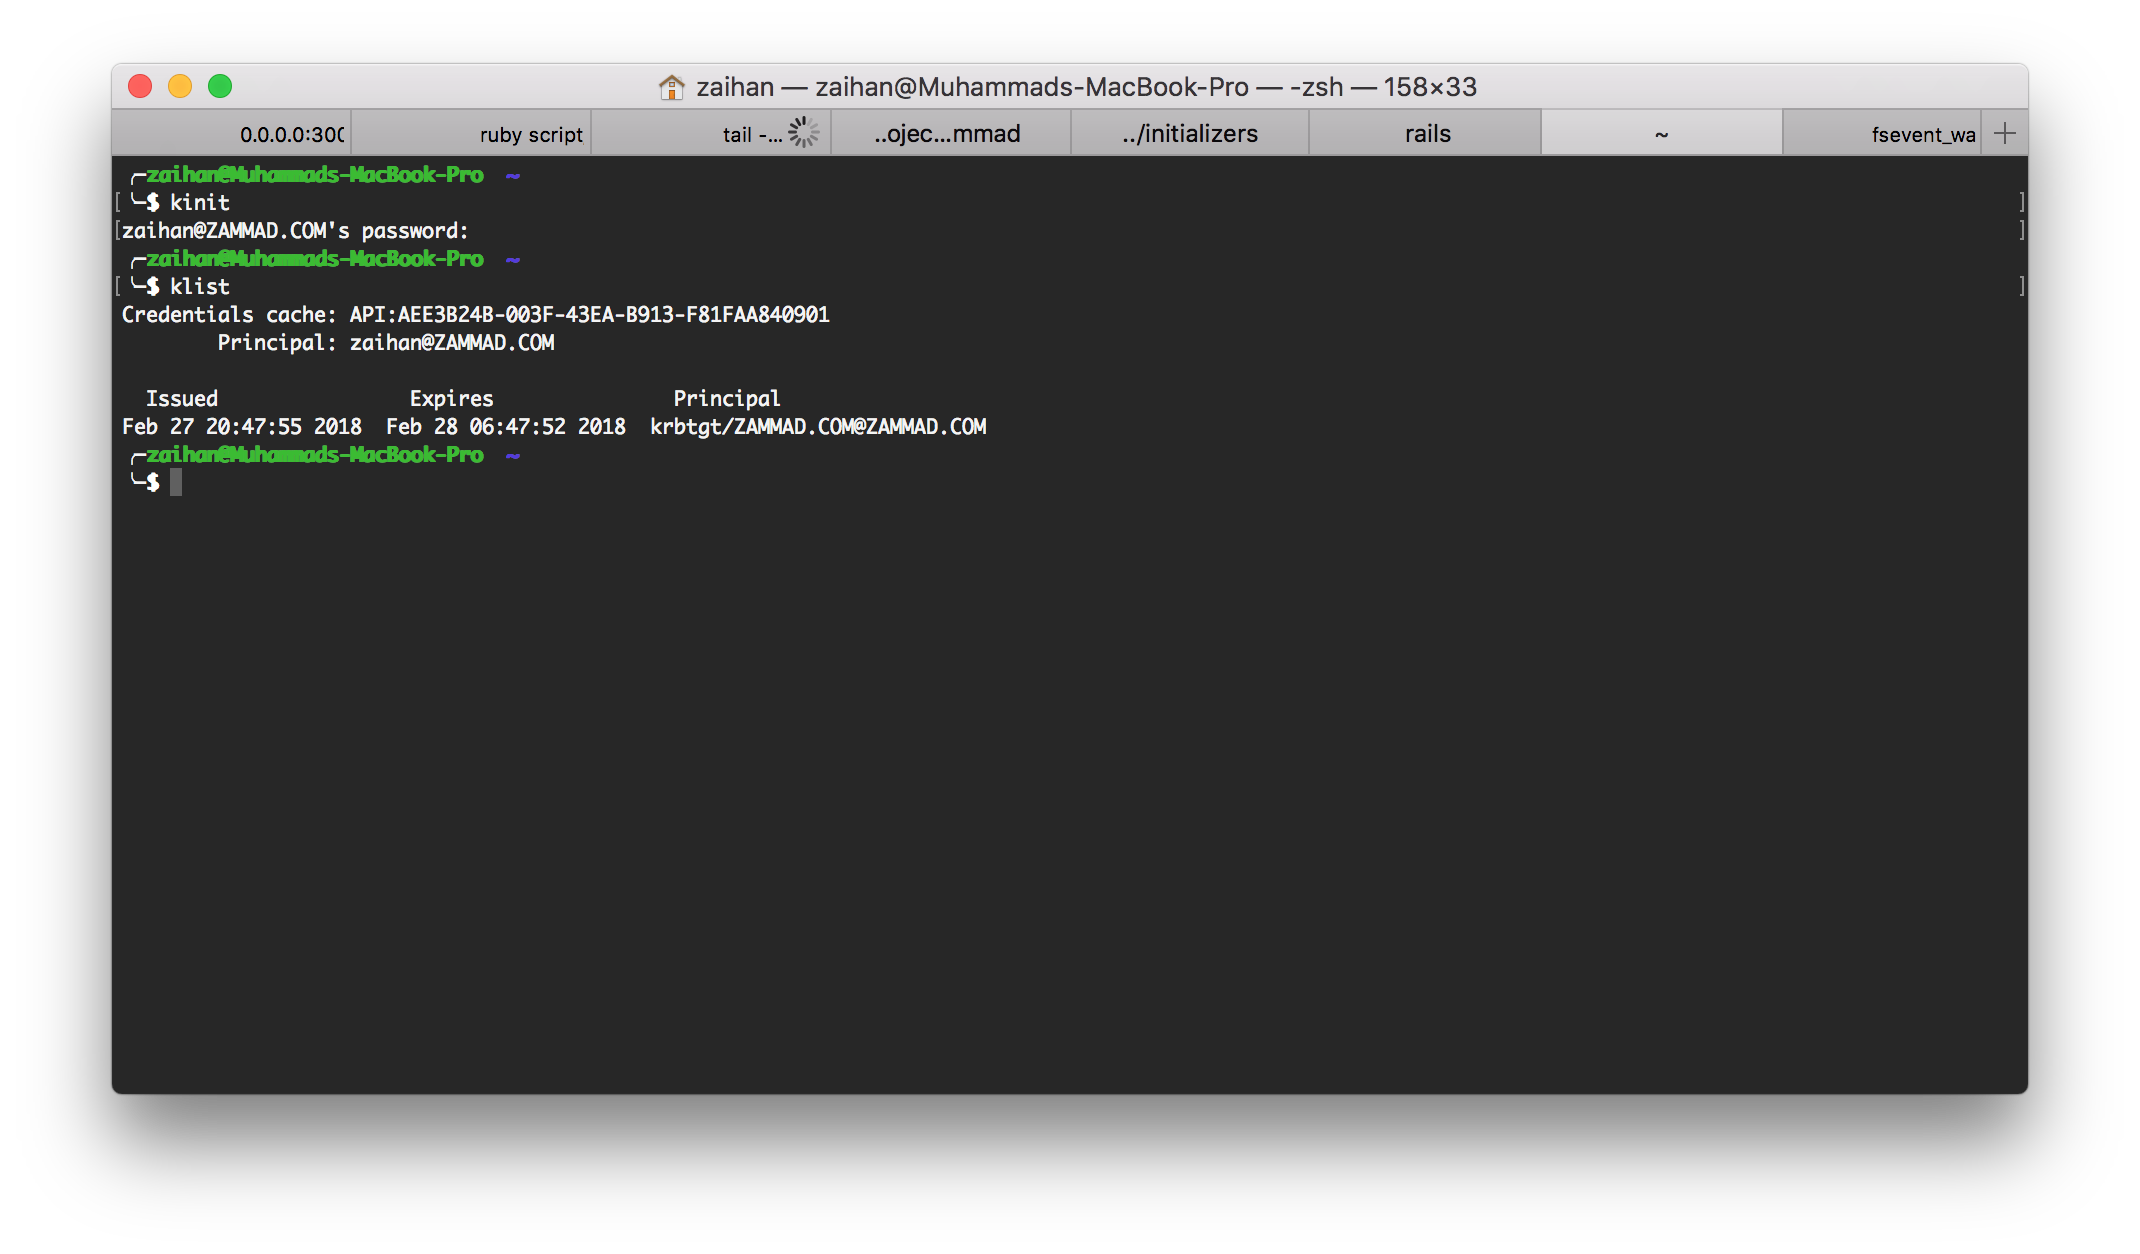2140x1254 pixels.
Task: Click the kinit command text
Action: point(200,202)
